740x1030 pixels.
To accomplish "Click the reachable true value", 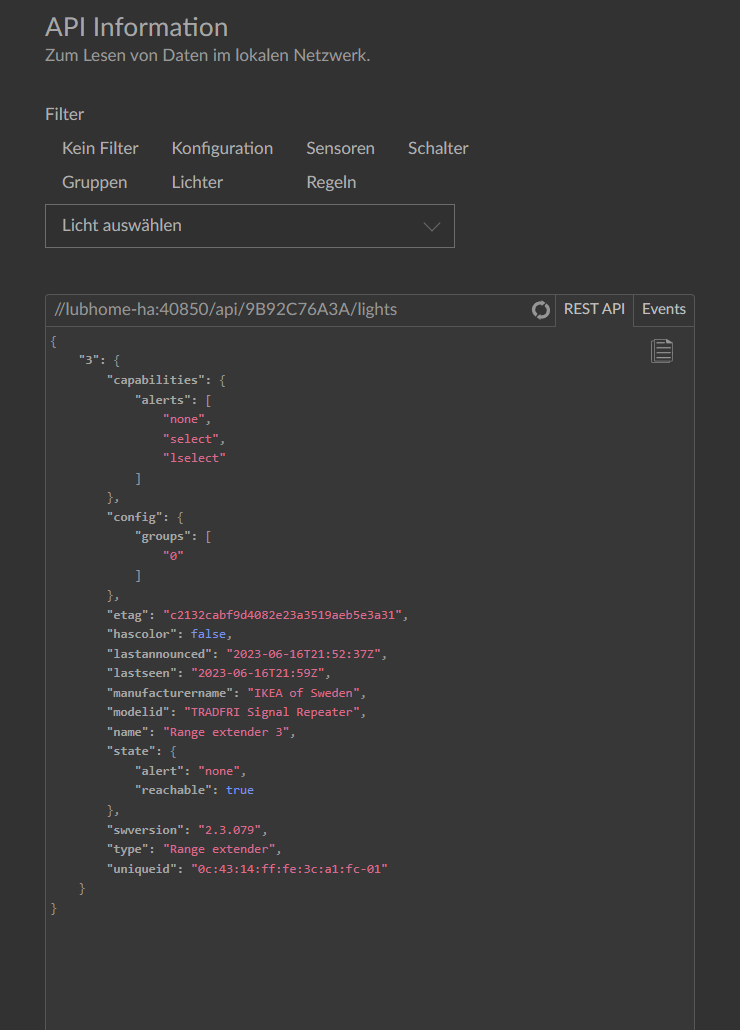I will pos(240,790).
